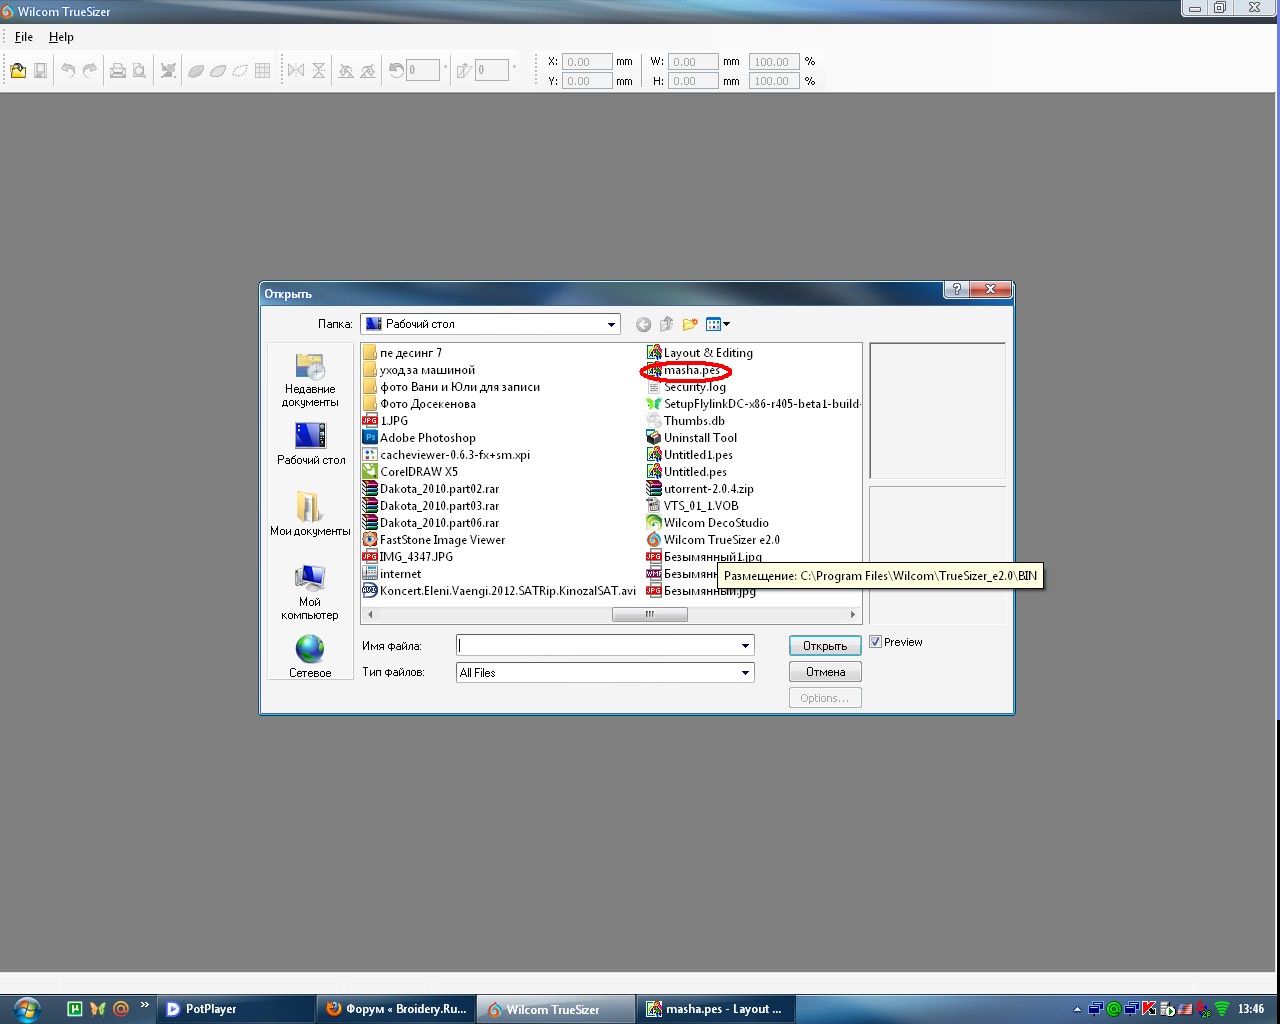Select Рабочий стол in places bar
Image resolution: width=1280 pixels, height=1024 pixels.
click(310, 444)
